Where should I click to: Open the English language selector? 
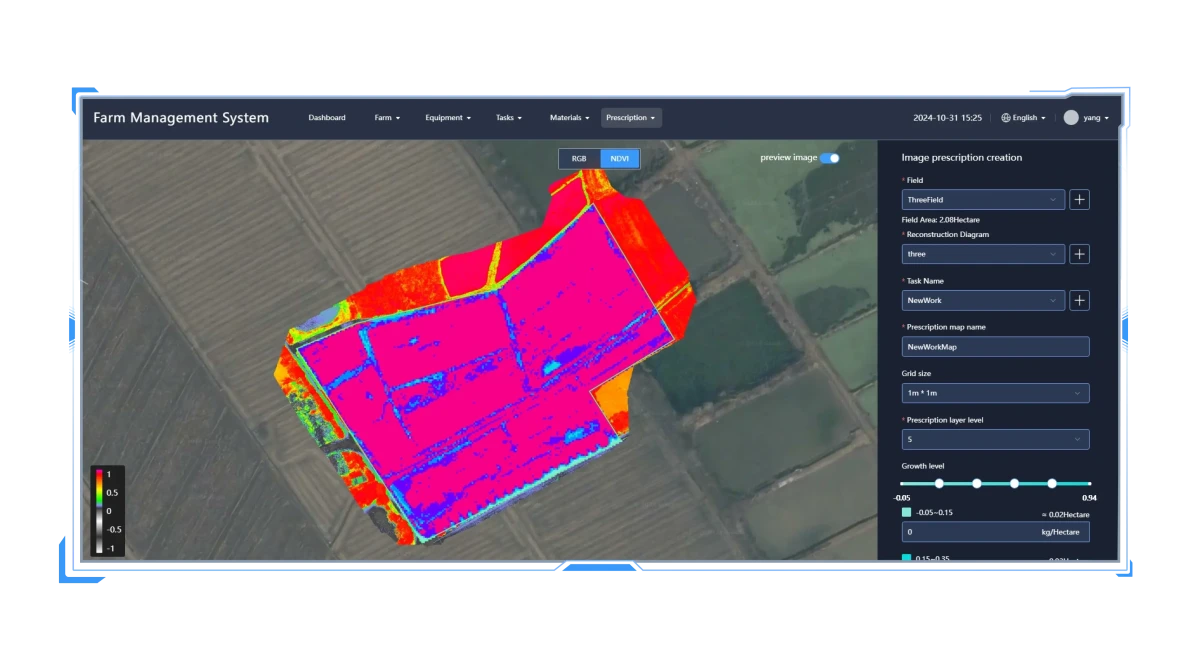point(1023,118)
